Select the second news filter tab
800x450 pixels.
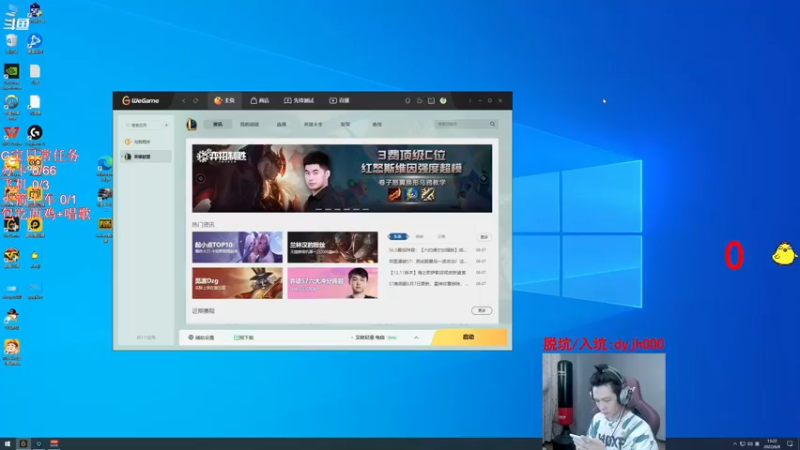(419, 236)
